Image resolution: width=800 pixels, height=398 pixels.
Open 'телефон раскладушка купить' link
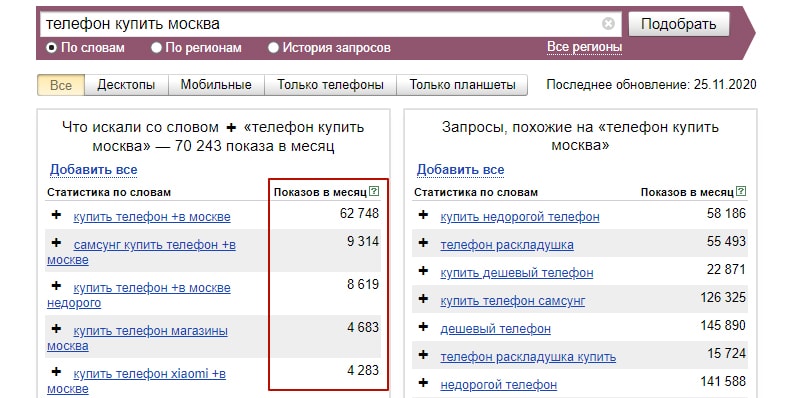point(528,357)
